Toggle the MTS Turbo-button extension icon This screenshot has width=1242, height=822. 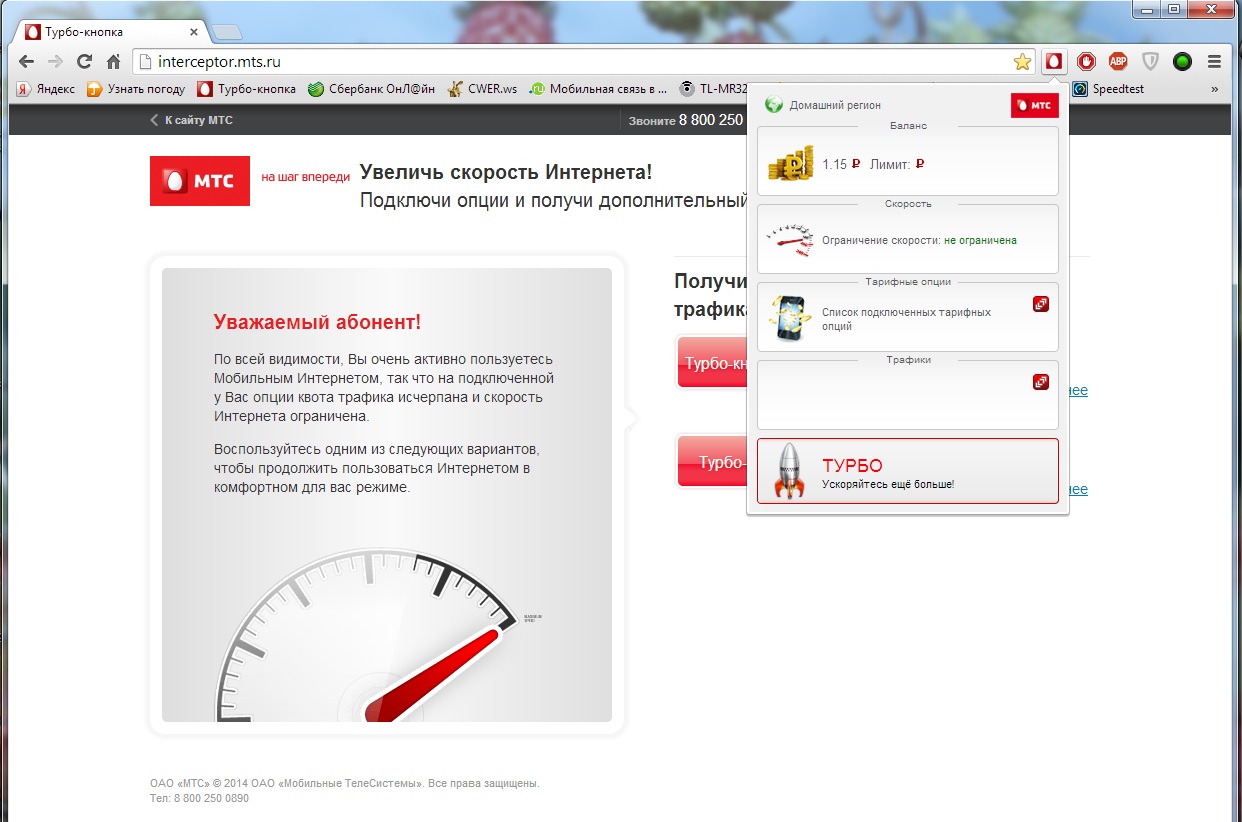[x=1052, y=62]
